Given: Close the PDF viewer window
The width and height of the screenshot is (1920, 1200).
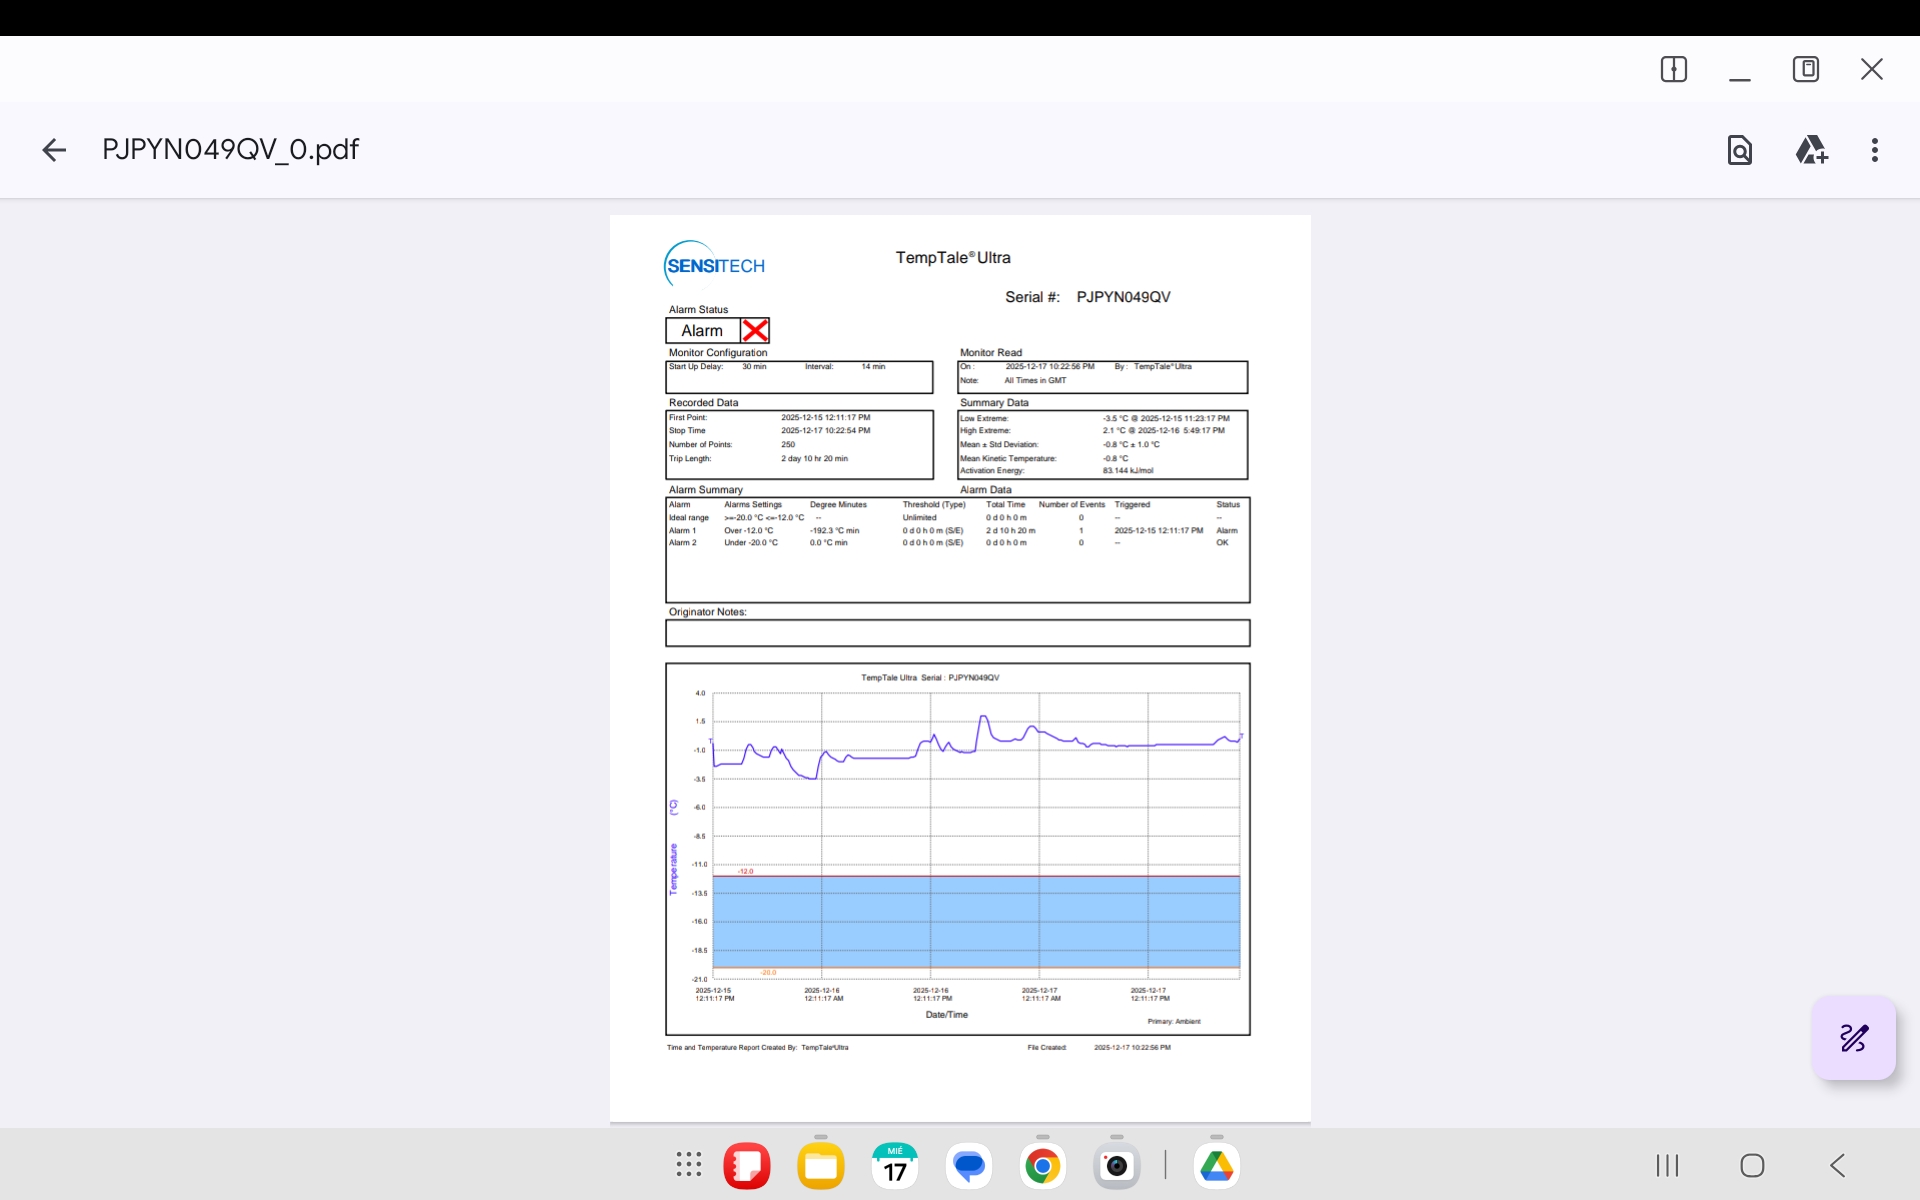Looking at the screenshot, I should click(1871, 69).
